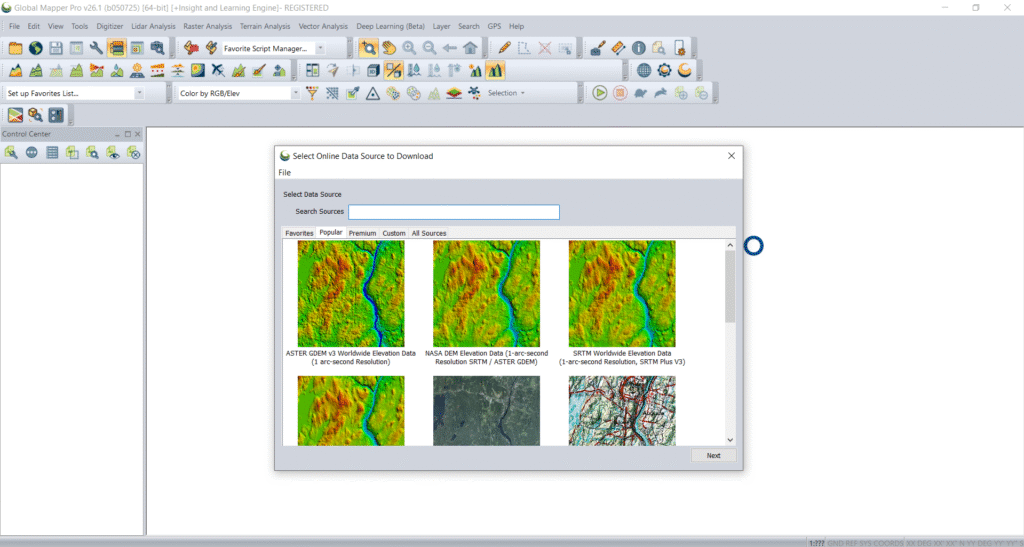
Task: Switch to the Favorites tab
Action: [299, 233]
